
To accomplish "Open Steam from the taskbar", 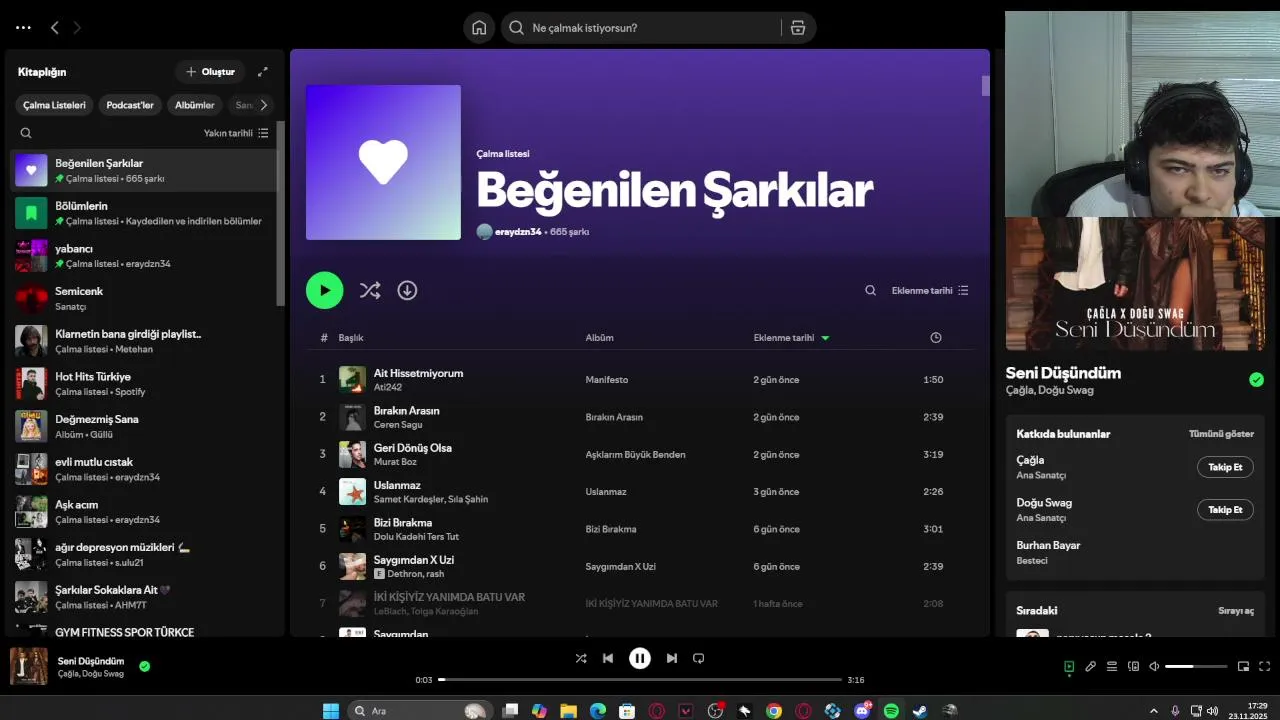I will click(919, 711).
